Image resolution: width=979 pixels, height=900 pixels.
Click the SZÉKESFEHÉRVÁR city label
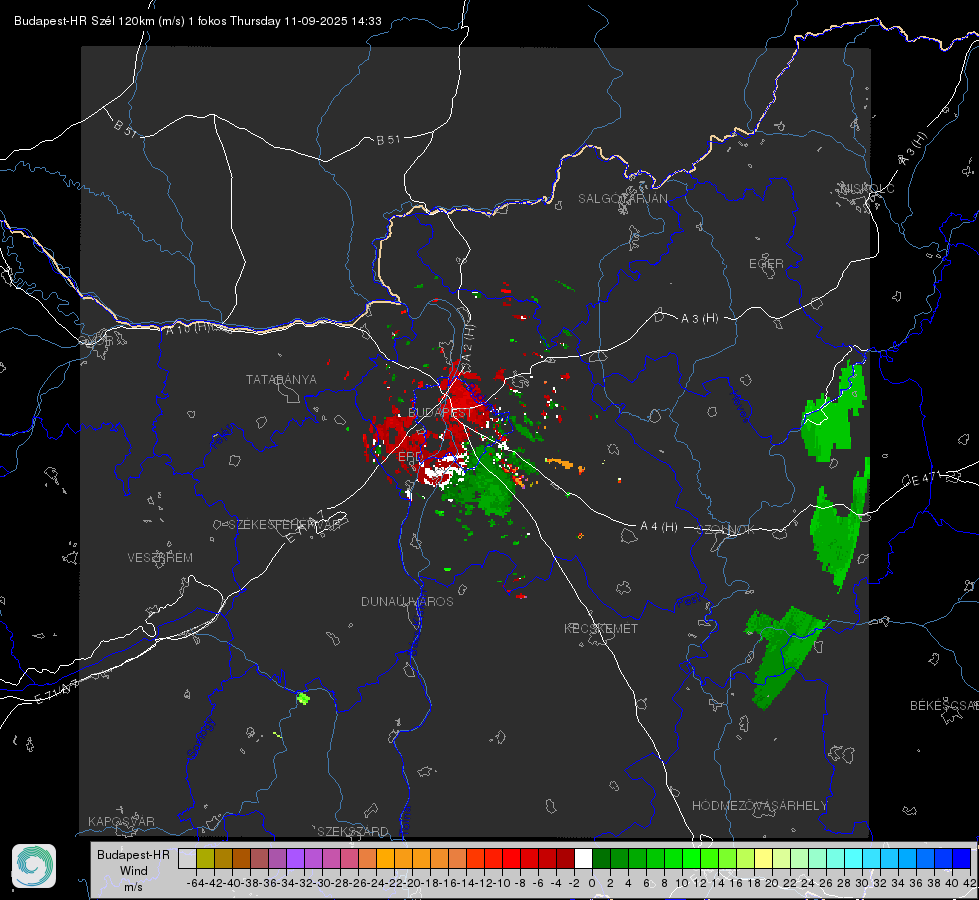286,525
